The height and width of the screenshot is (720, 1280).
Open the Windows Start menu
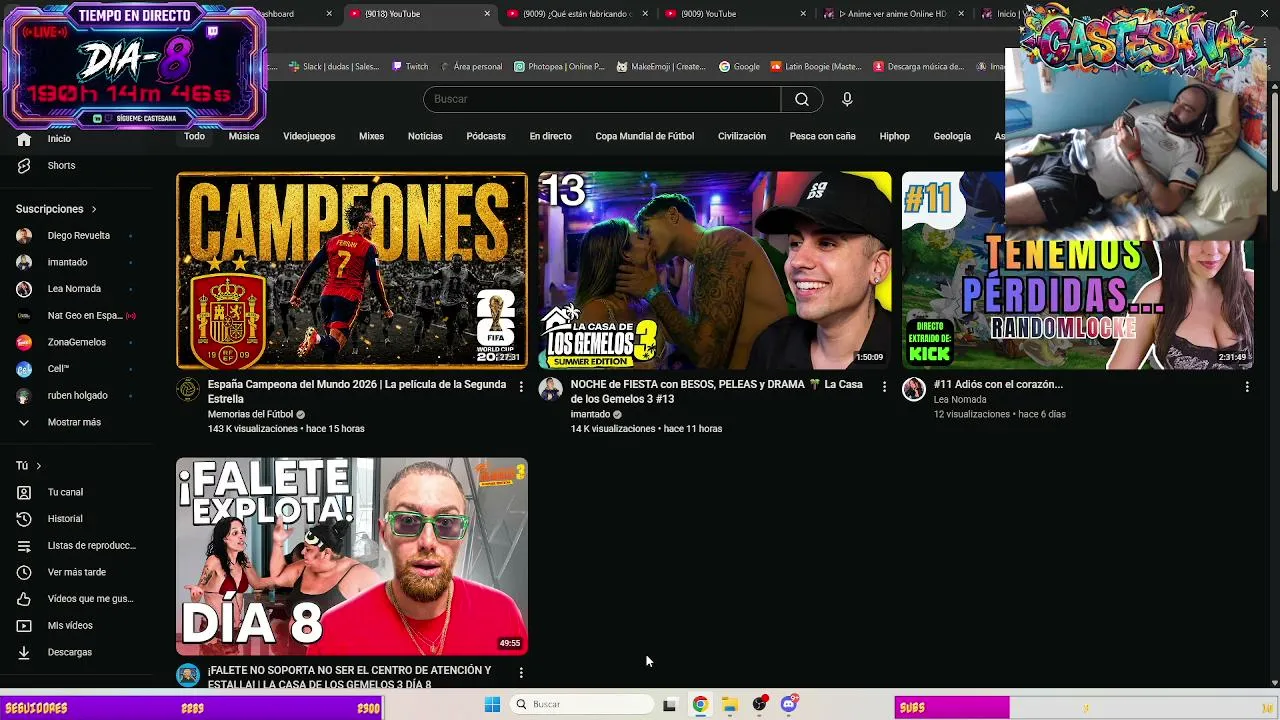point(492,705)
